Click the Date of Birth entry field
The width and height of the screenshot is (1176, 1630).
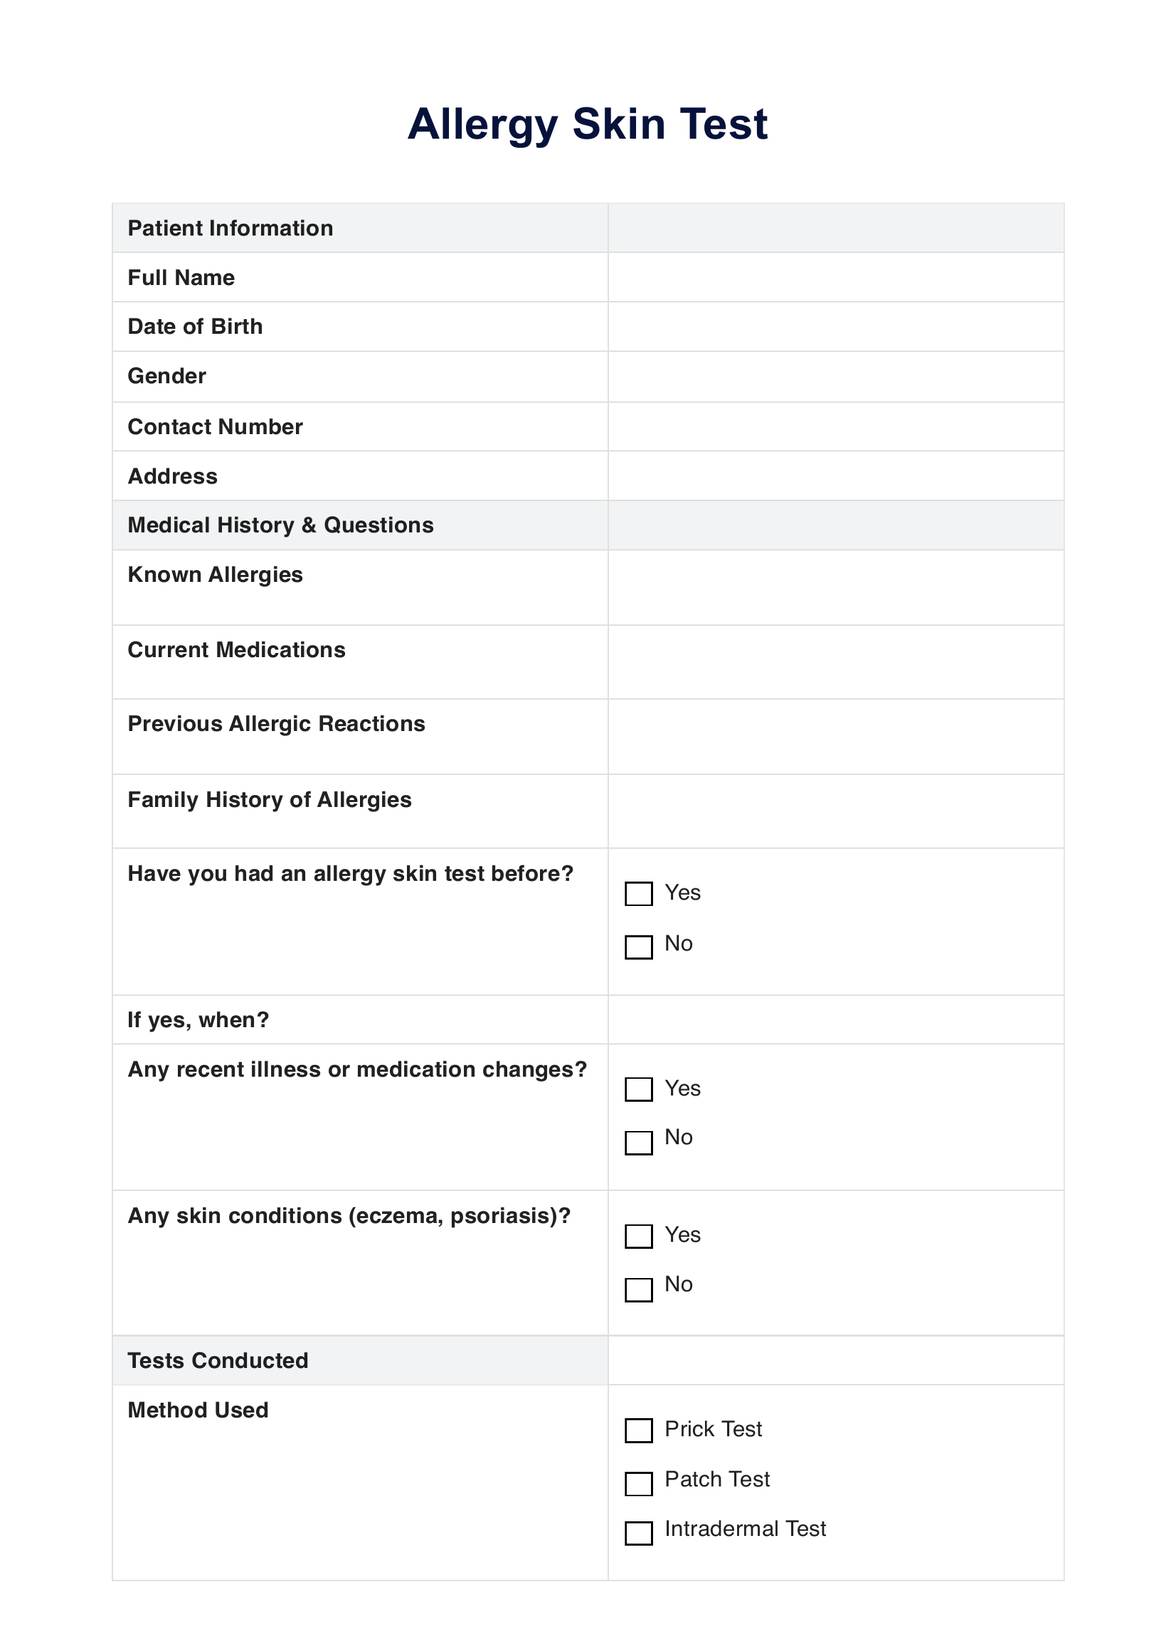click(x=835, y=327)
